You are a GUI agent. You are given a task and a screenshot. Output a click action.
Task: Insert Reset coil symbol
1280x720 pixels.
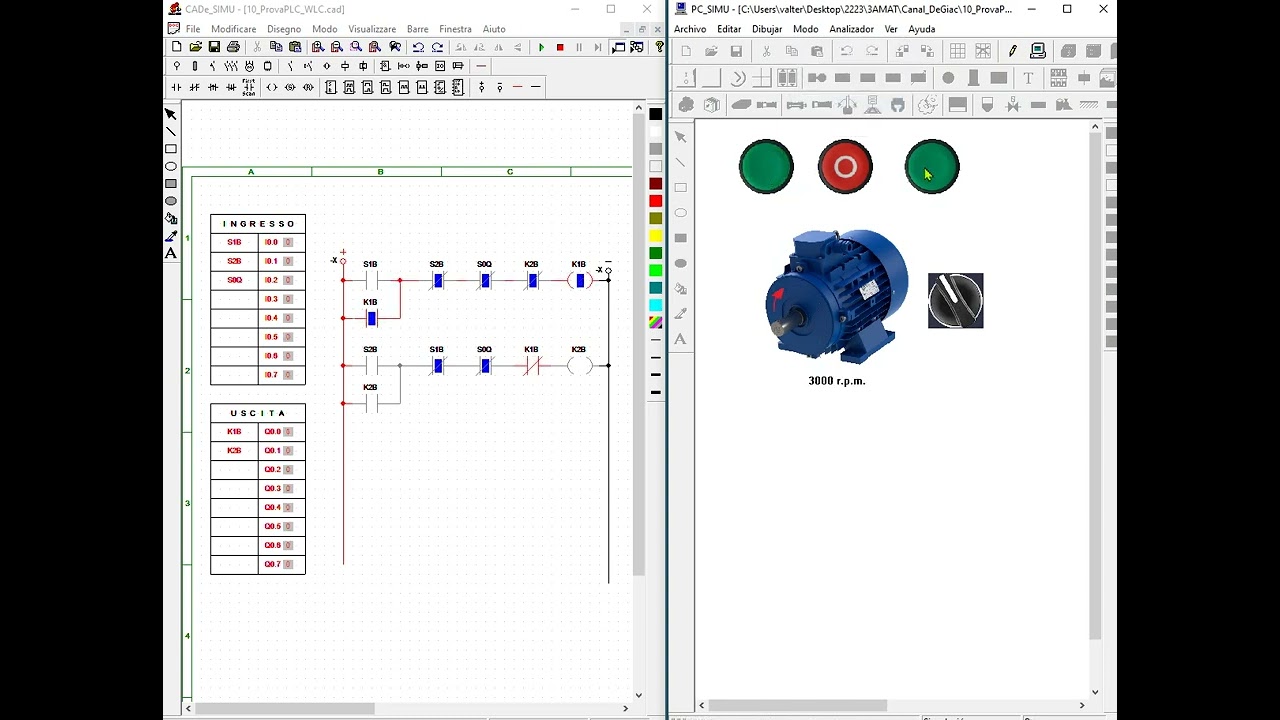pos(308,87)
